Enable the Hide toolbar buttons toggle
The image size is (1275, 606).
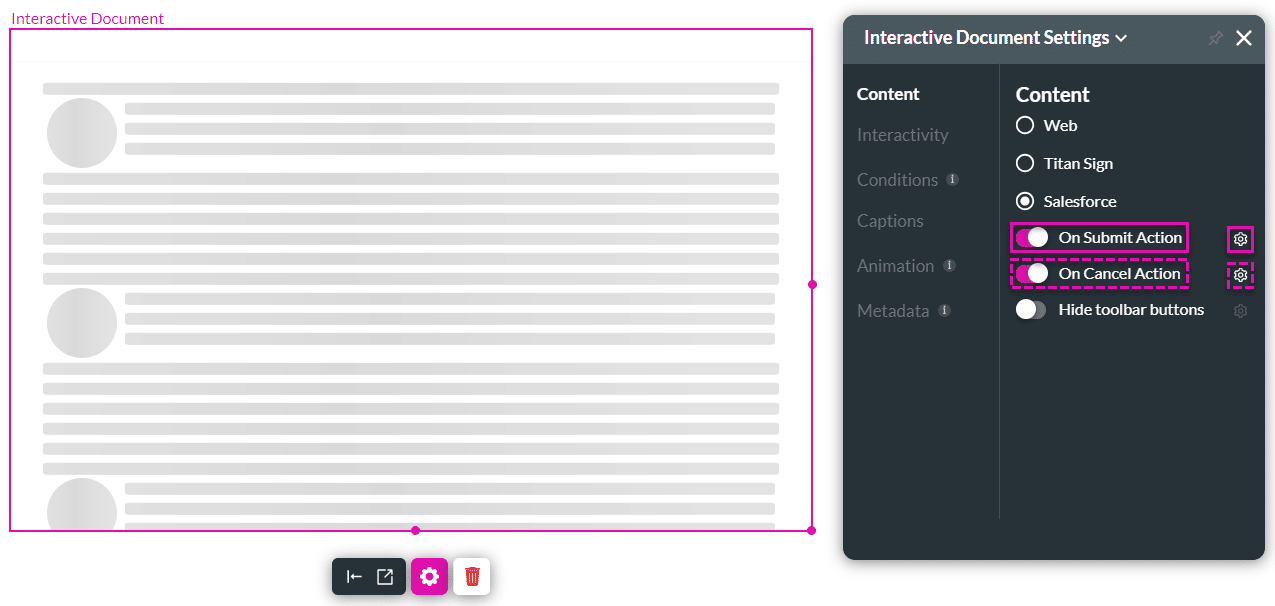click(x=1030, y=309)
